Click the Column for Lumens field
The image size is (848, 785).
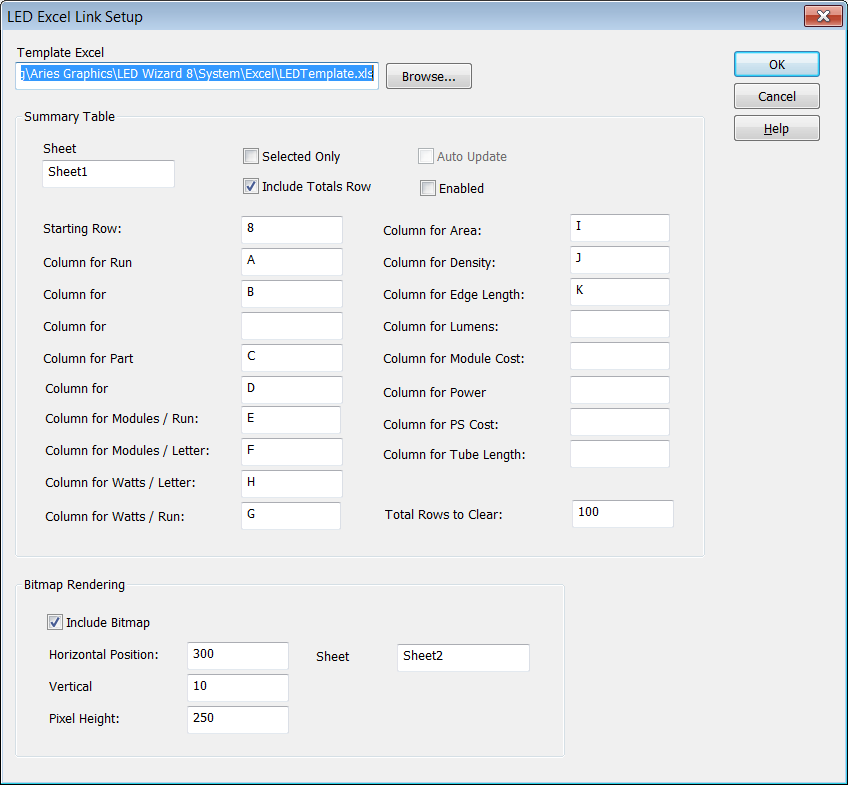[619, 324]
